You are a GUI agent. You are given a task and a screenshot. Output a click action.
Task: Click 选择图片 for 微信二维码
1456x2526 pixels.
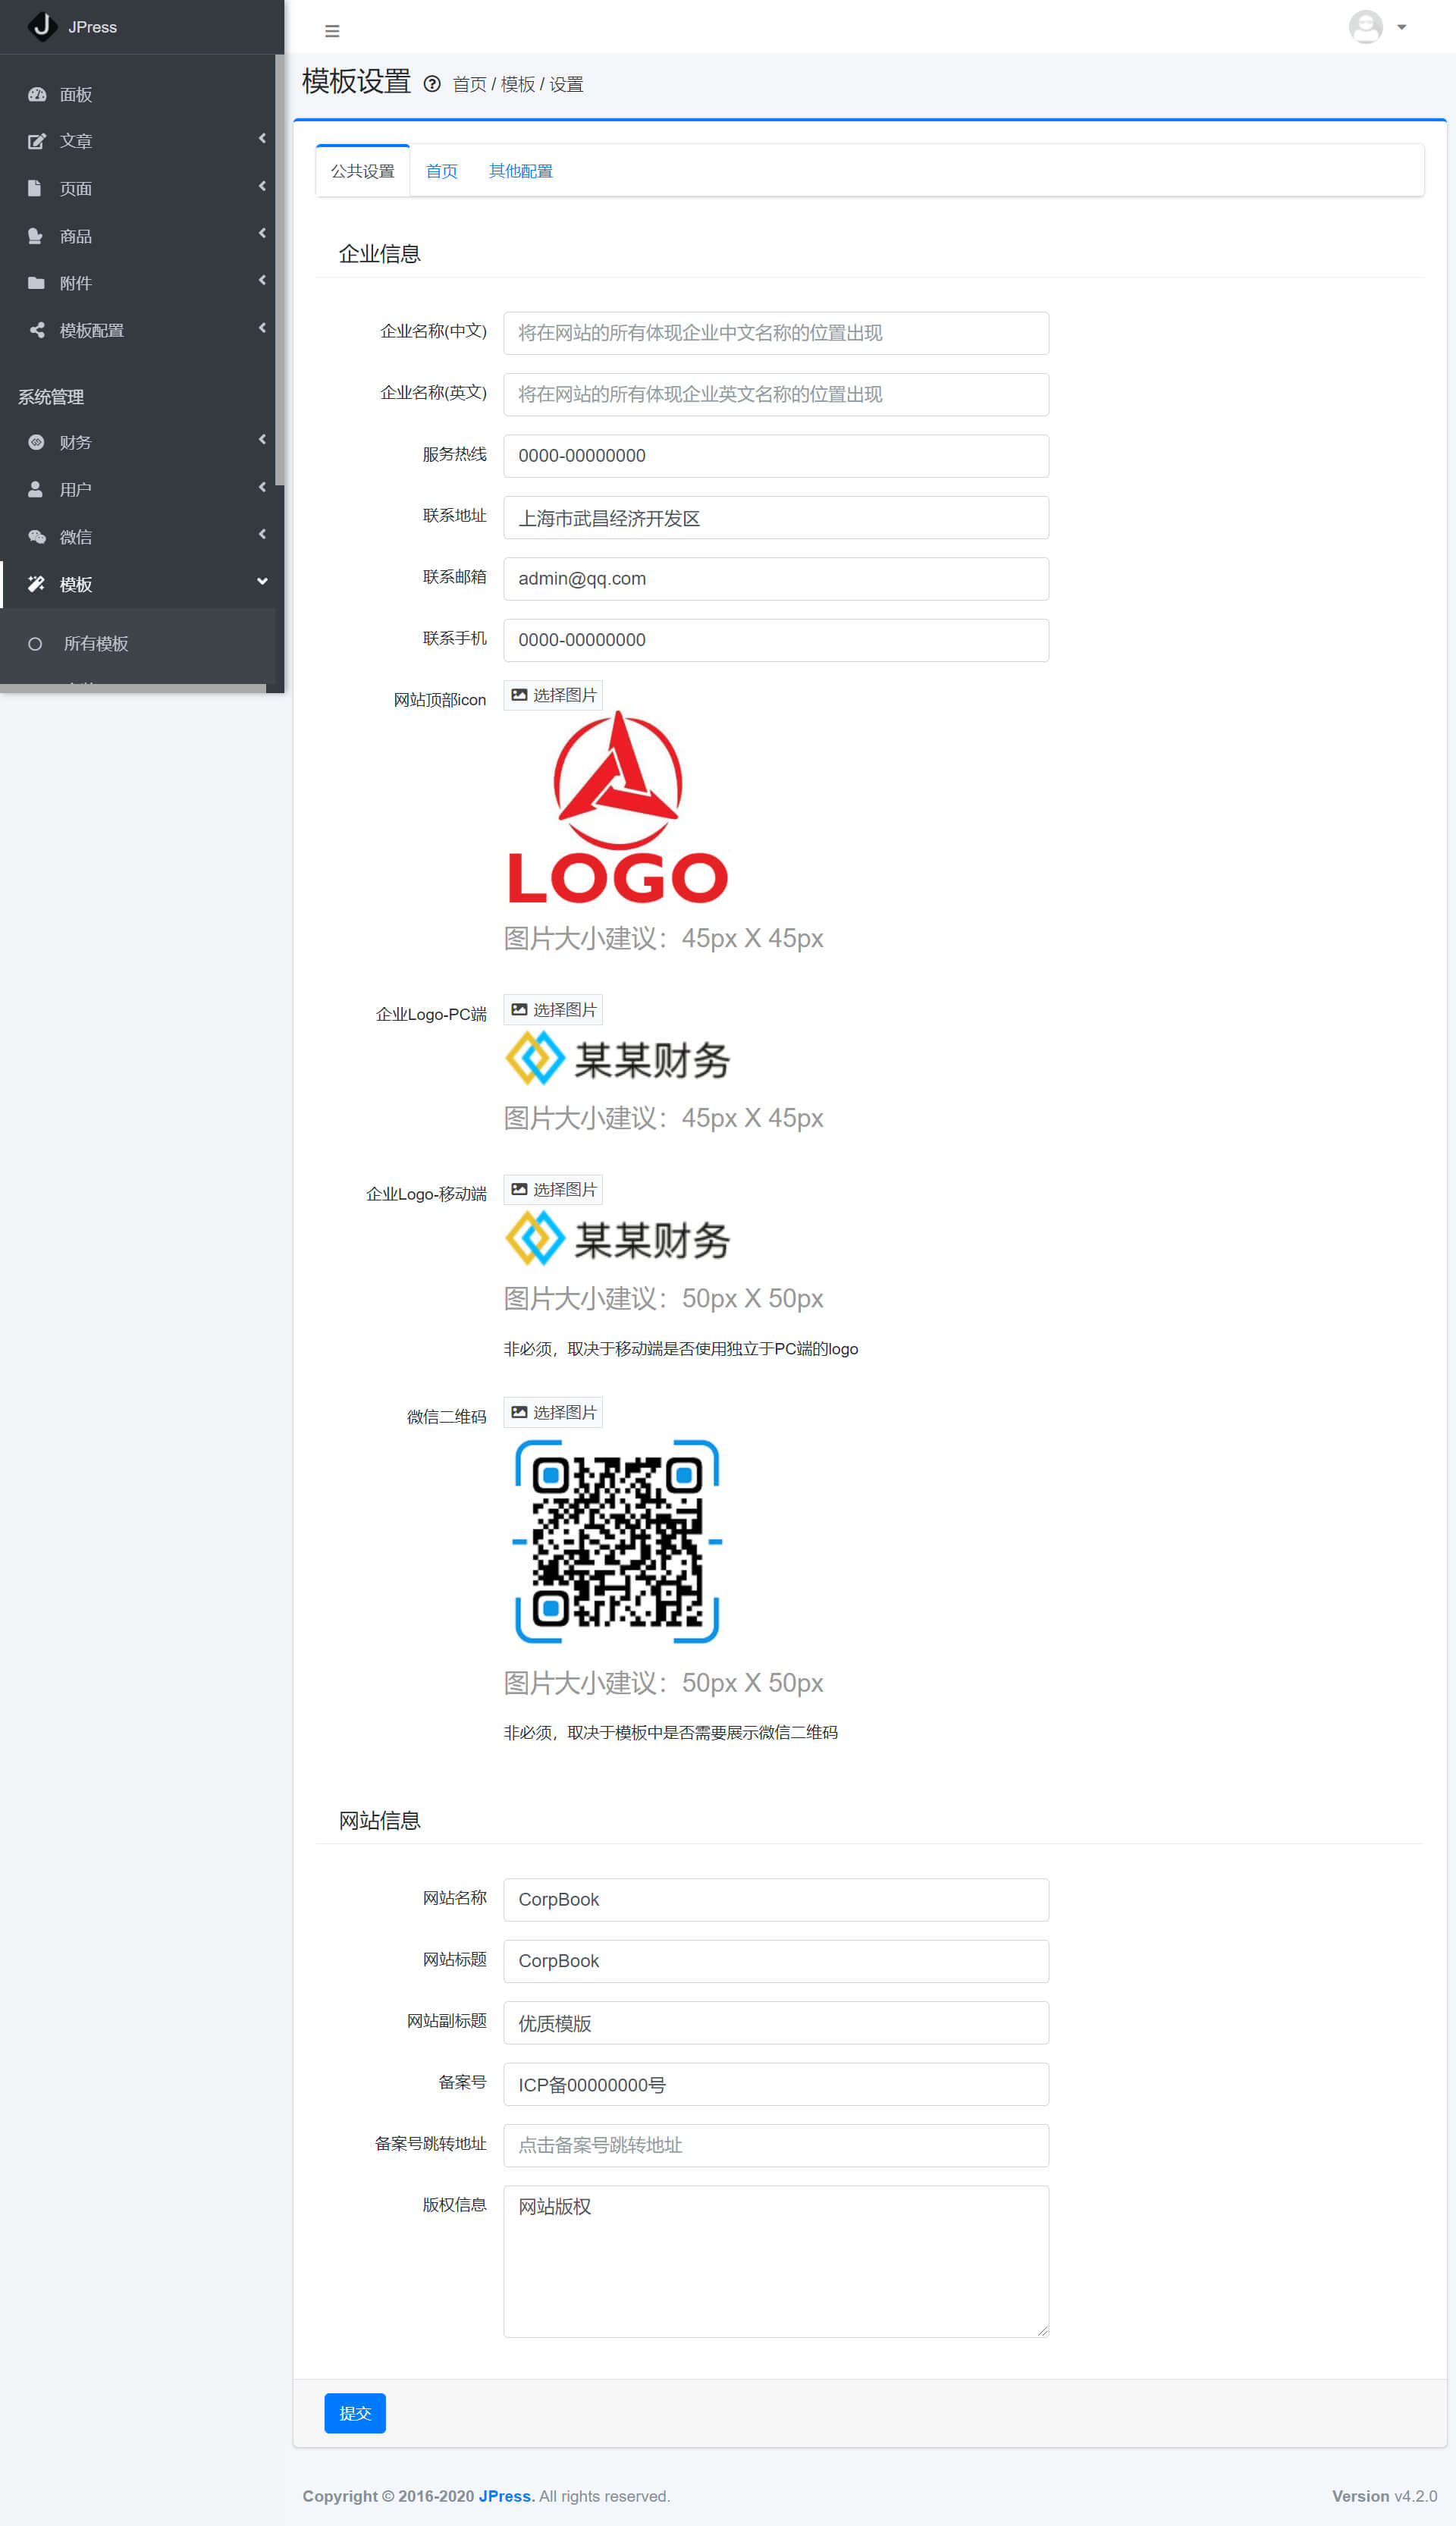pos(553,1412)
